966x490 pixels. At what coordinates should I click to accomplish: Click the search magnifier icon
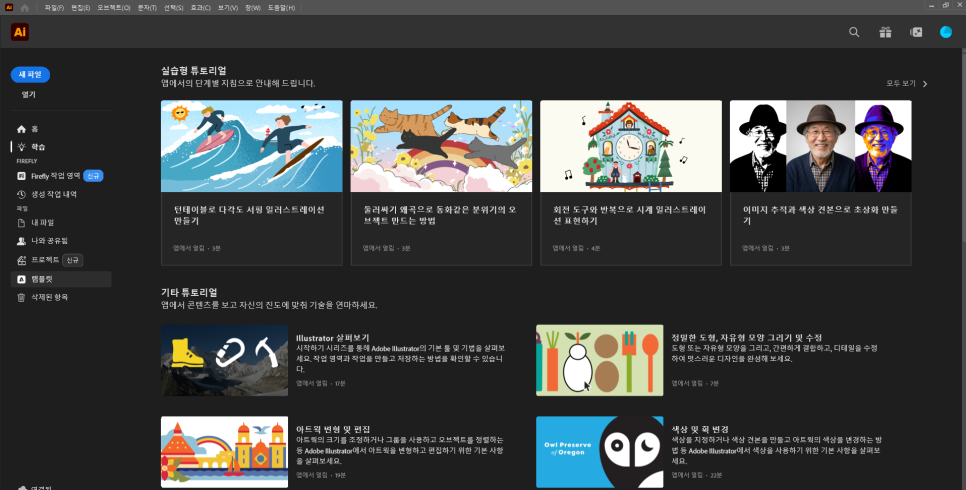click(x=854, y=32)
